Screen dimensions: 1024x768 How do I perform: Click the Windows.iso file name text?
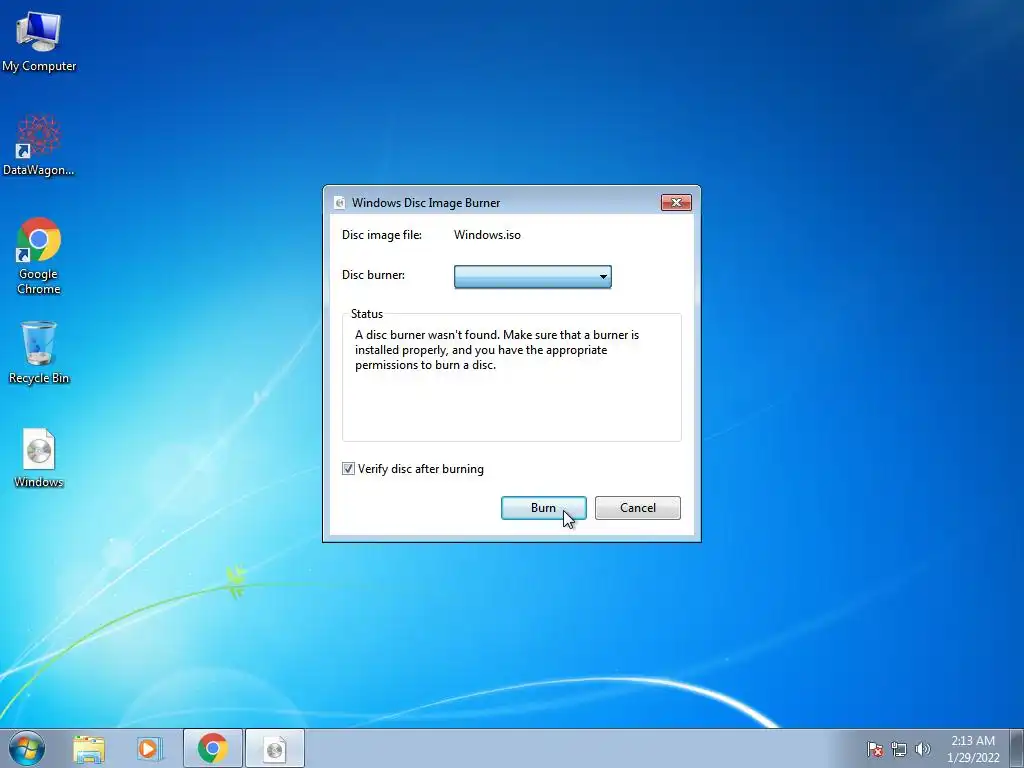pos(487,235)
